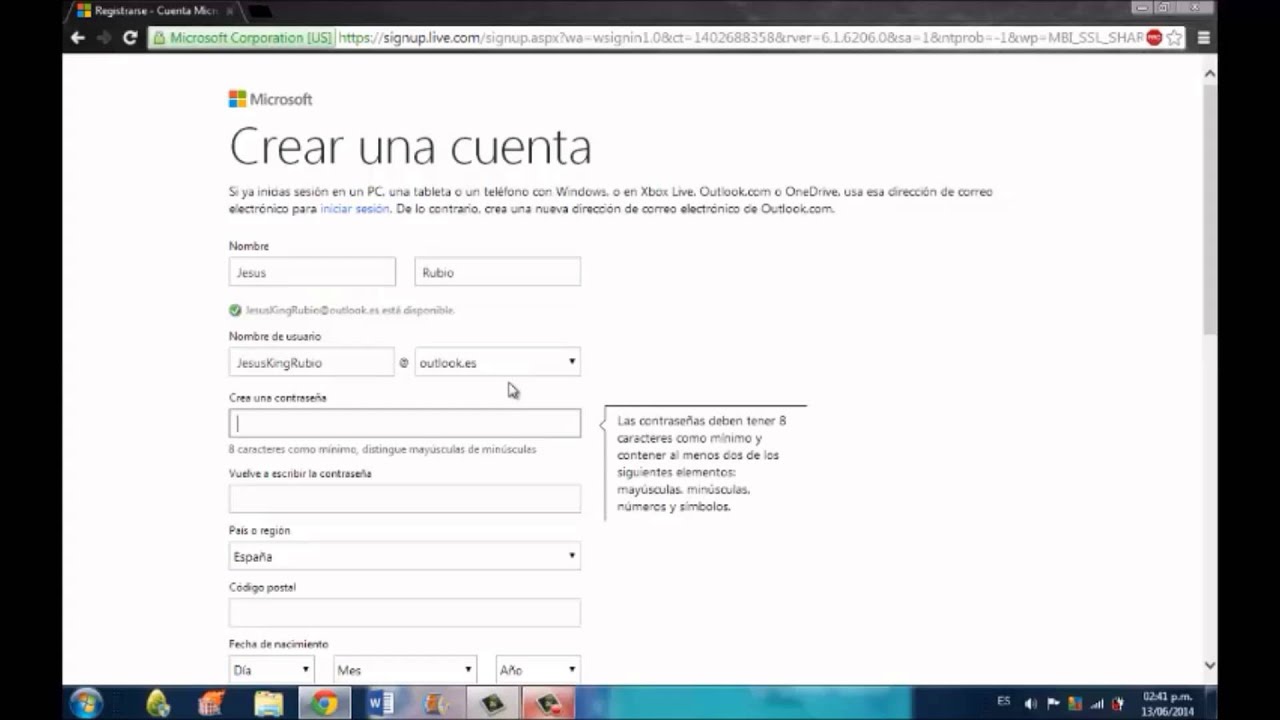Click the iniciar sesión link
This screenshot has height=720, width=1280.
(355, 209)
